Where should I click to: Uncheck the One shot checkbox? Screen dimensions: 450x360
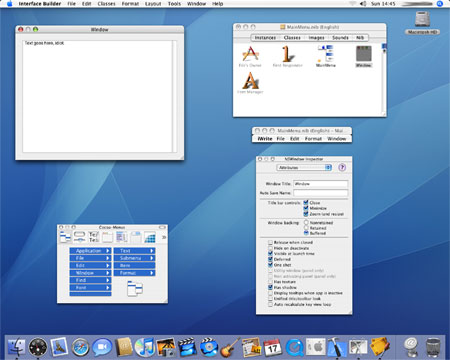coord(270,265)
